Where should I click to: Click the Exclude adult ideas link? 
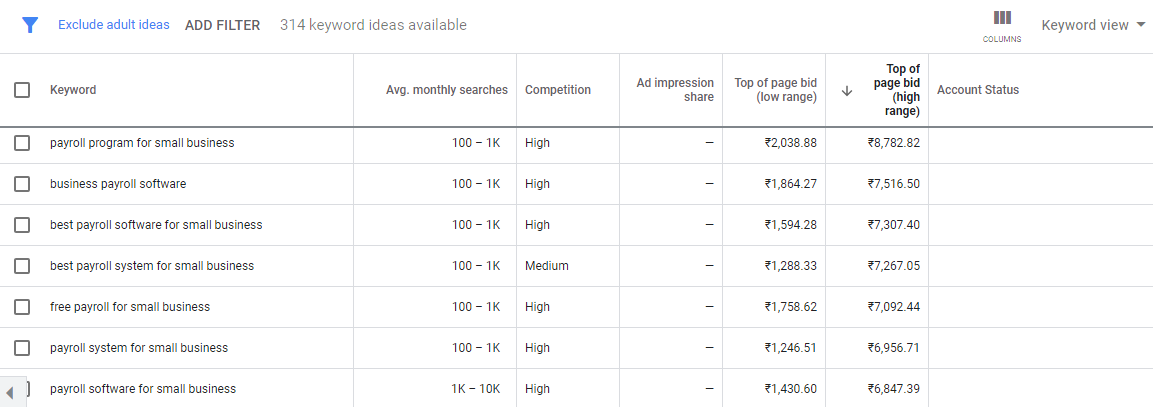click(114, 24)
